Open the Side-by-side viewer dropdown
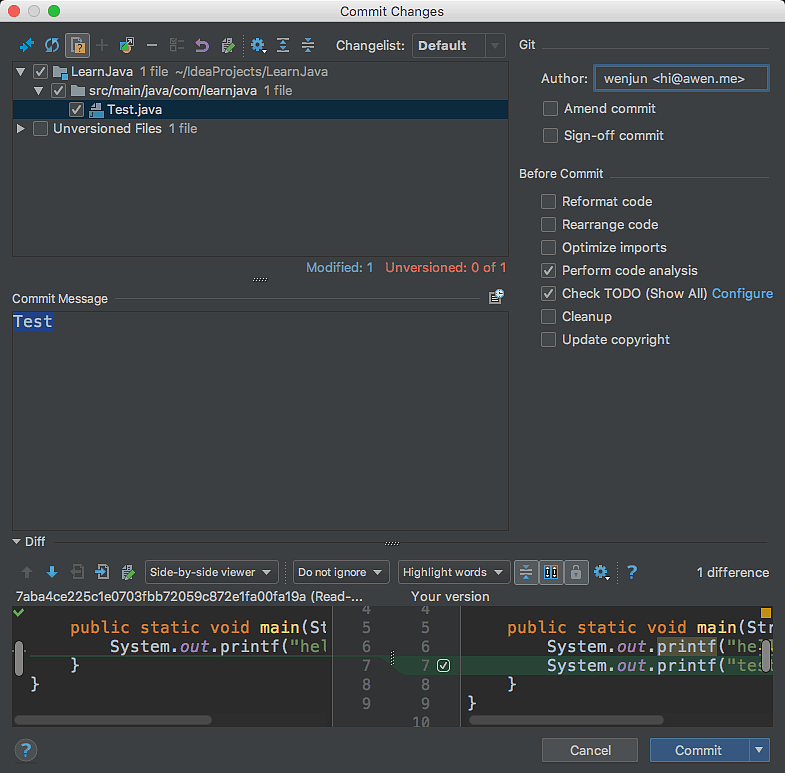Viewport: 785px width, 773px height. pyautogui.click(x=211, y=572)
